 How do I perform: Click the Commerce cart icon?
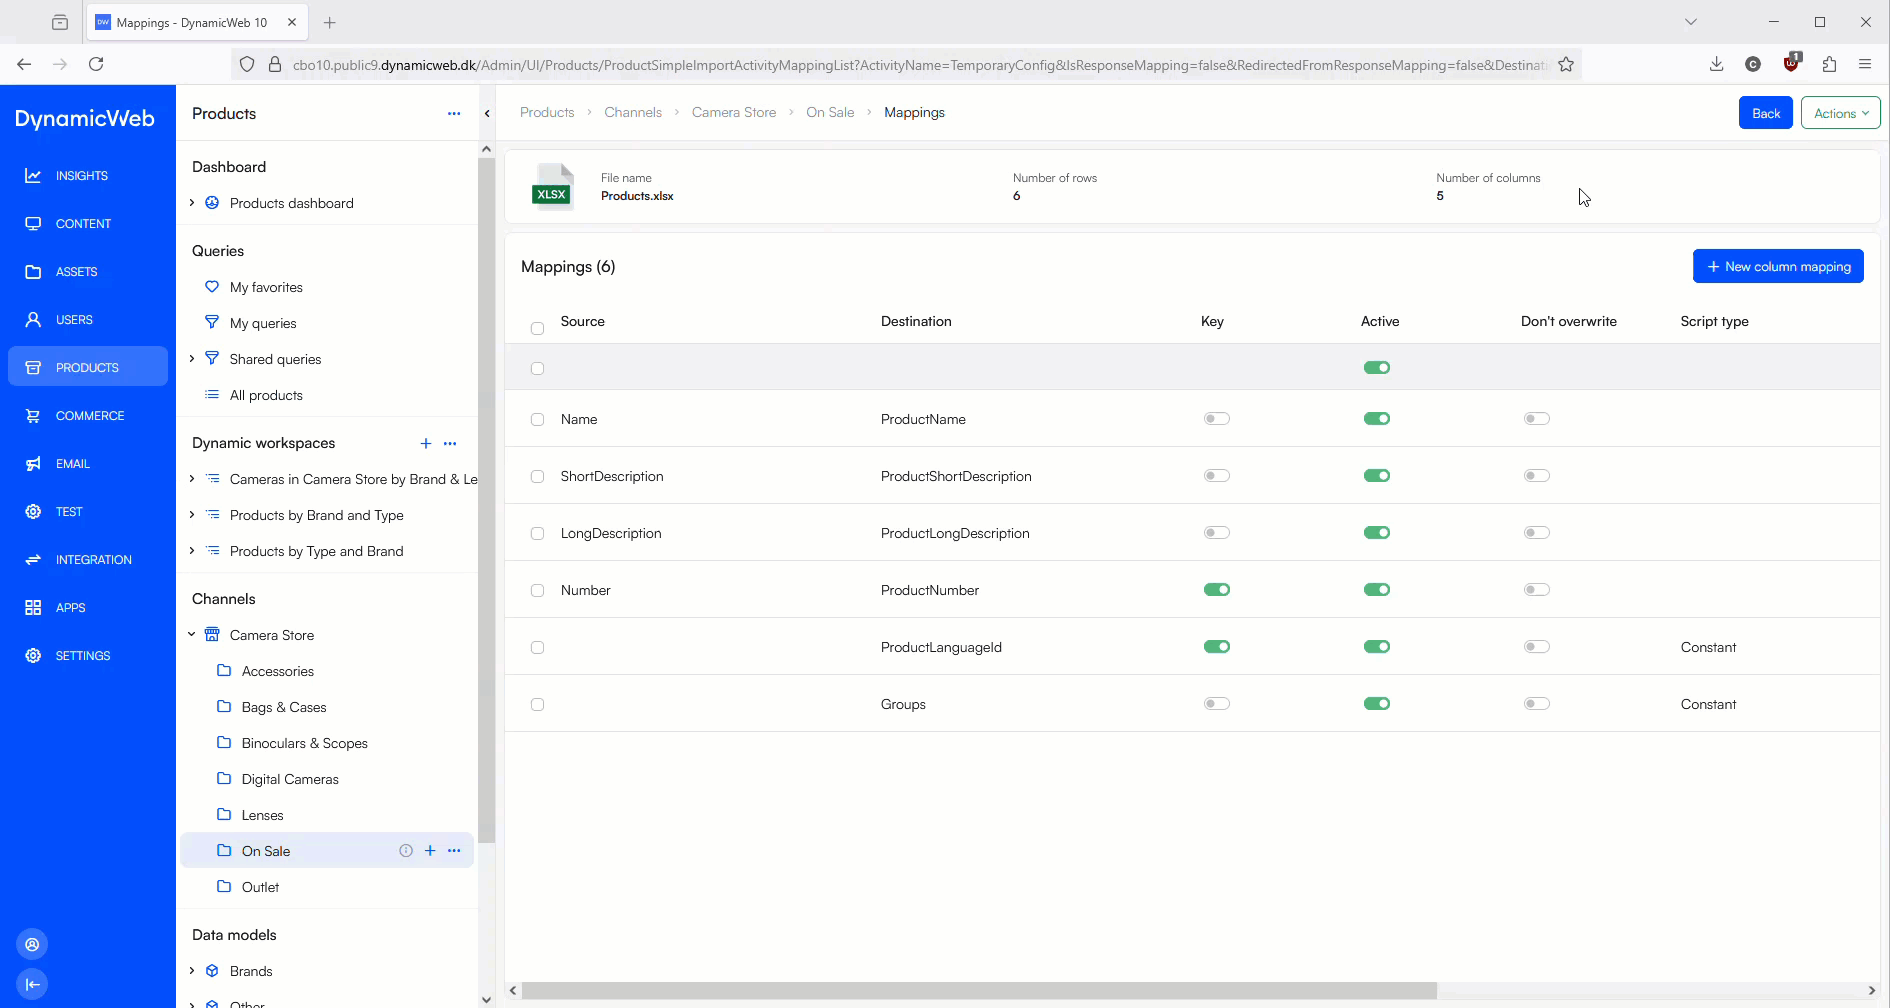point(33,416)
